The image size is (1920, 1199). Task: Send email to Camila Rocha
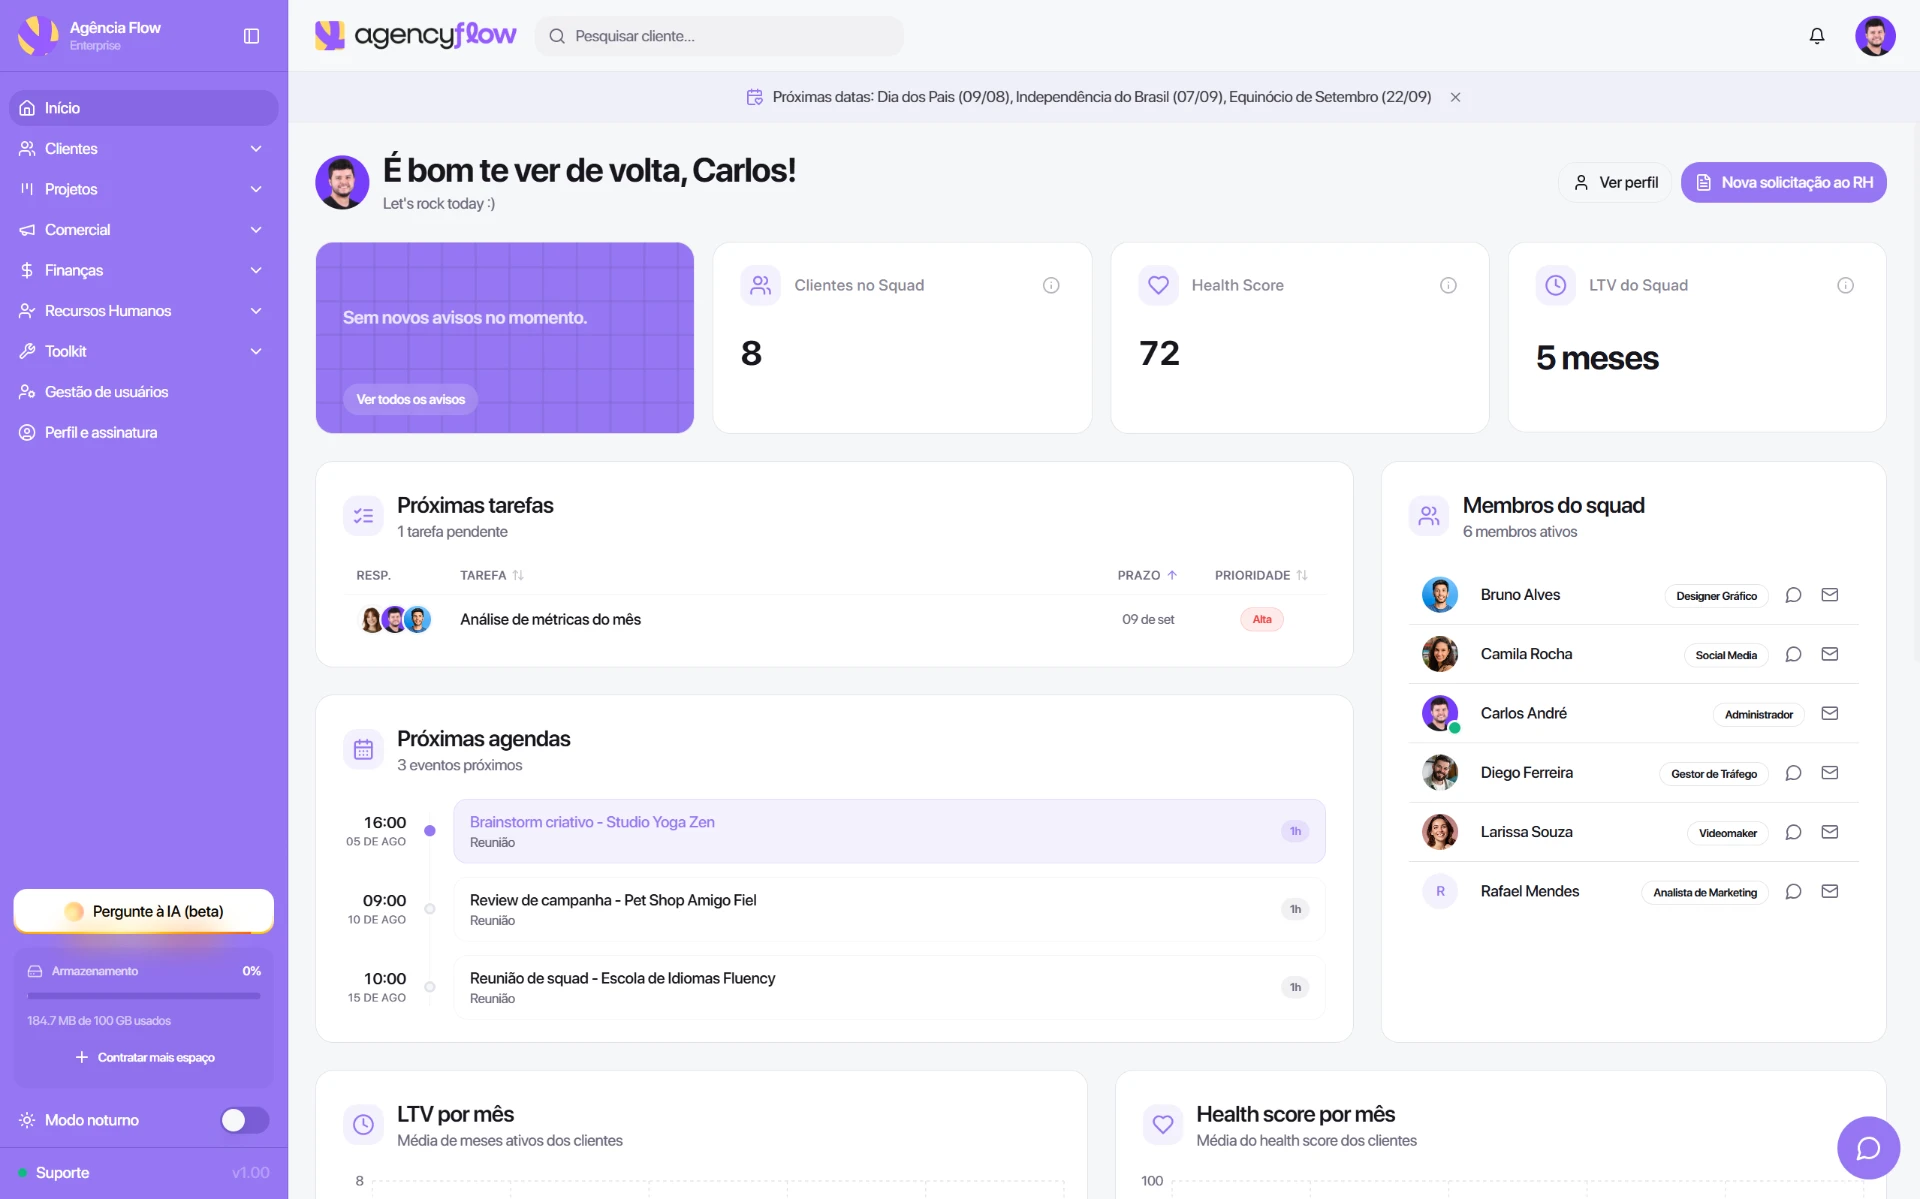(1830, 654)
